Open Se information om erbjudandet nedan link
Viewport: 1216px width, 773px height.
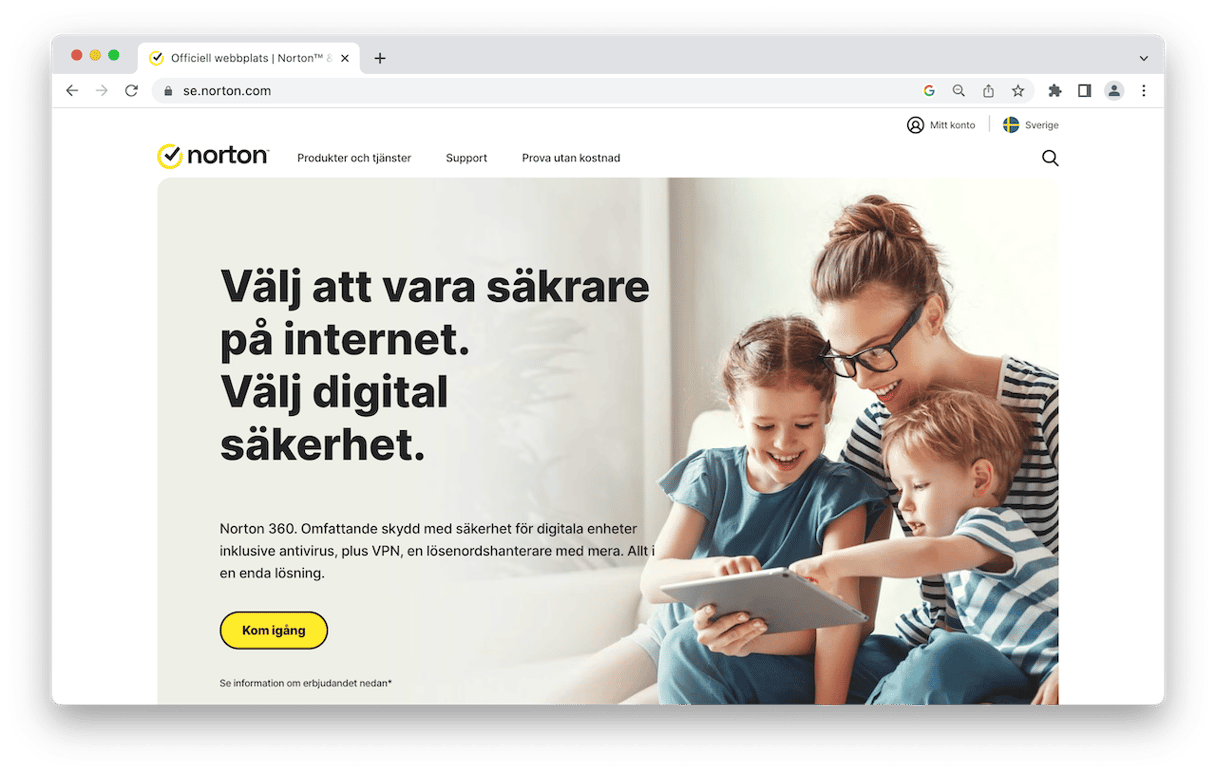pos(306,683)
